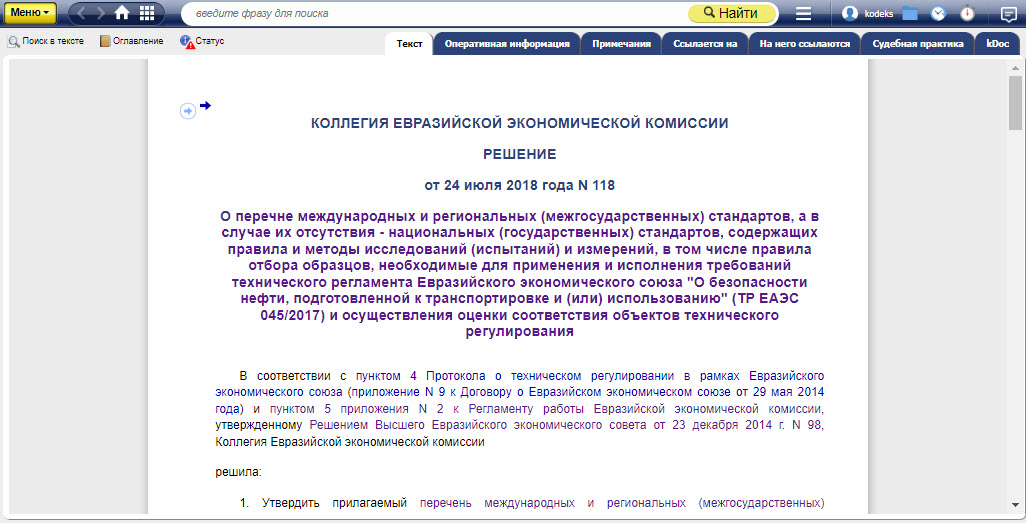This screenshot has width=1026, height=523.
Task: Open the stopwatch control icon
Action: point(967,13)
